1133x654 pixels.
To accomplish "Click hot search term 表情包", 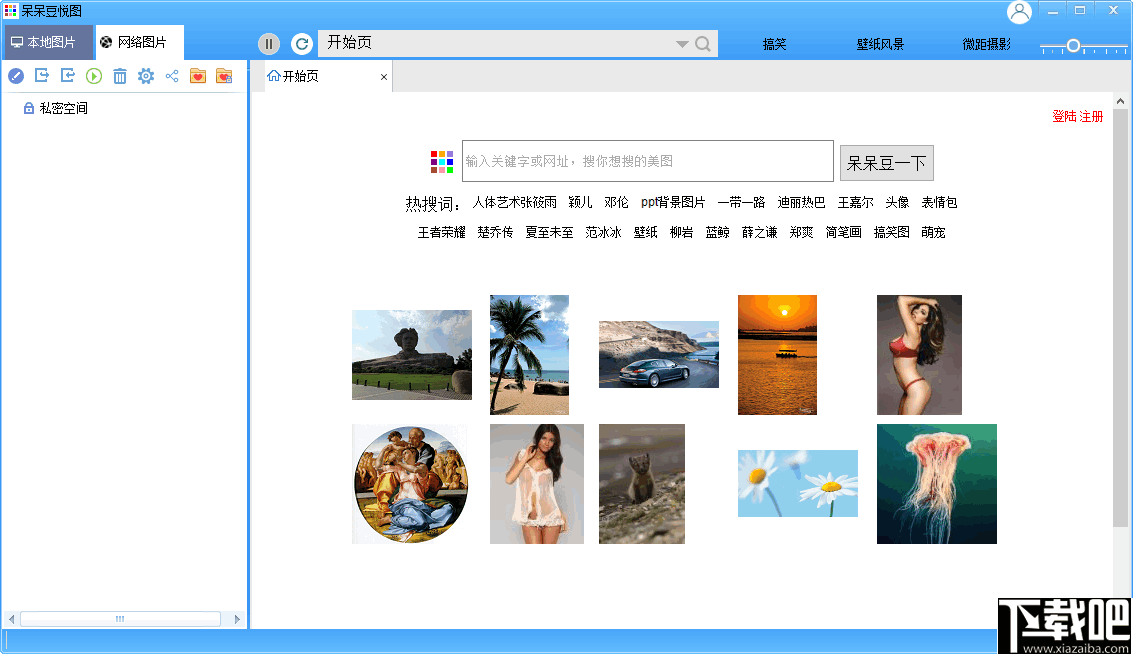I will coord(939,202).
